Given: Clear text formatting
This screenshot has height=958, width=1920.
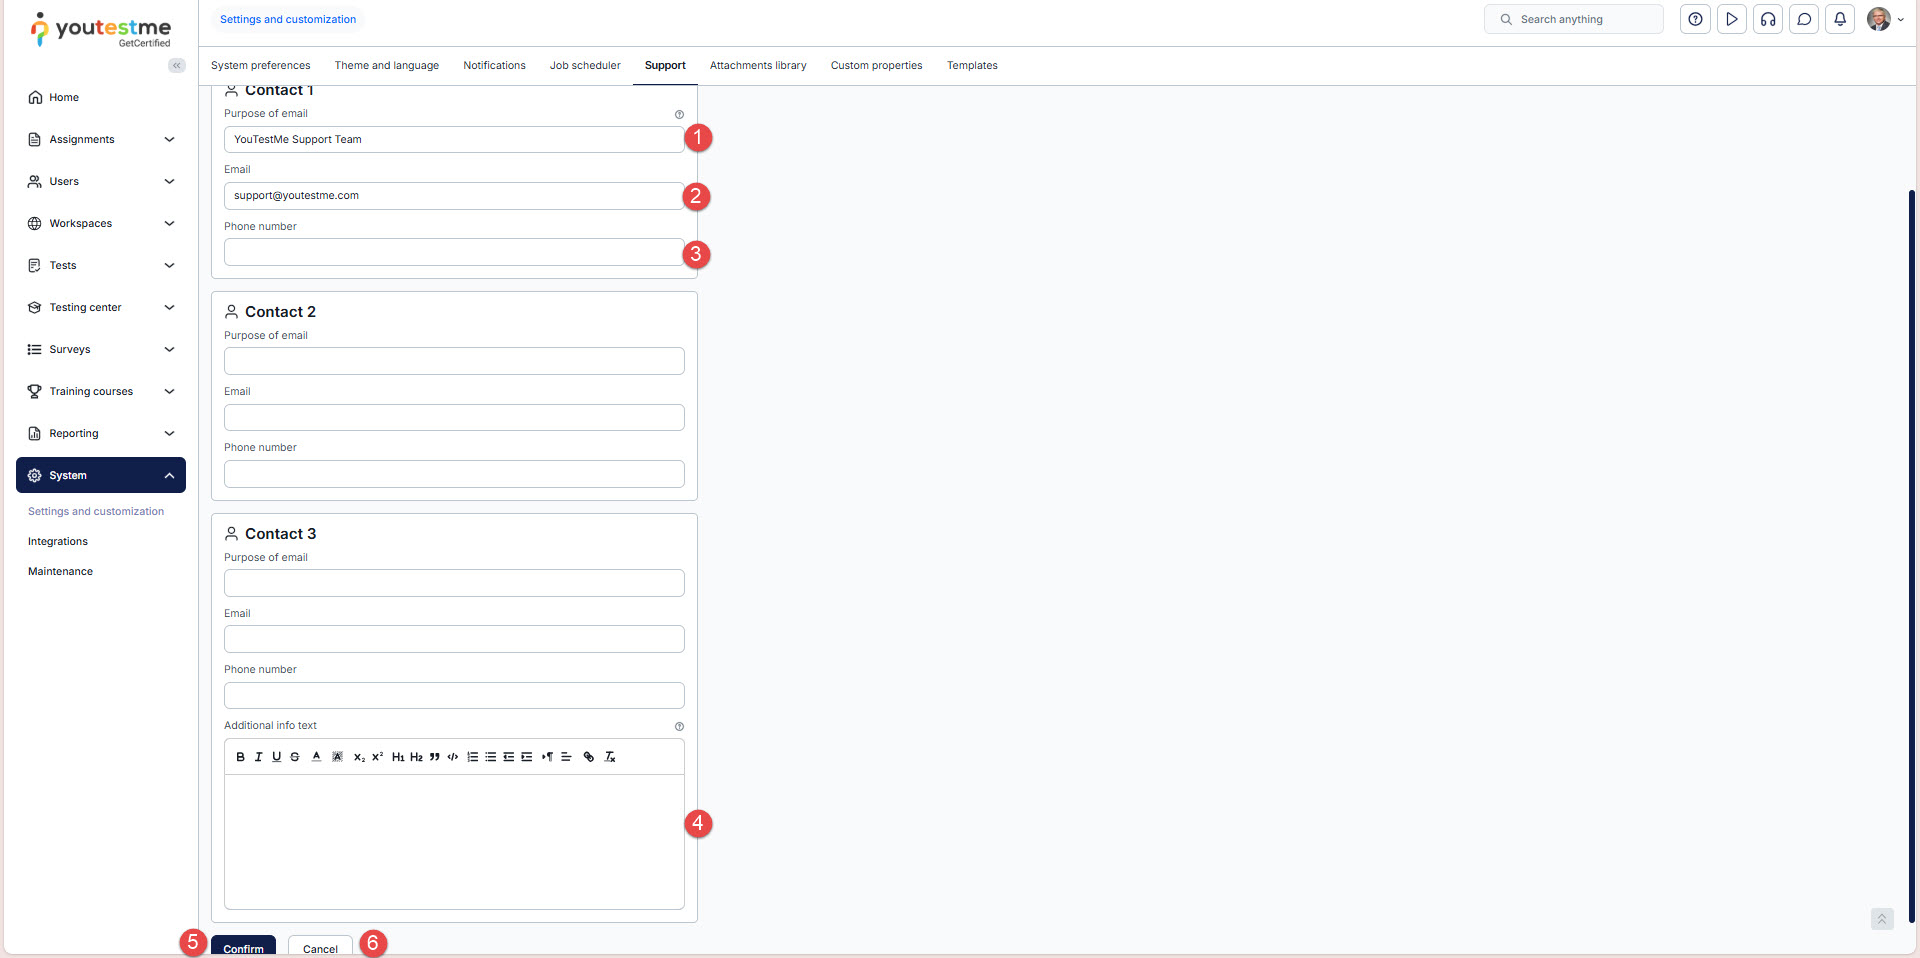Looking at the screenshot, I should tap(610, 757).
